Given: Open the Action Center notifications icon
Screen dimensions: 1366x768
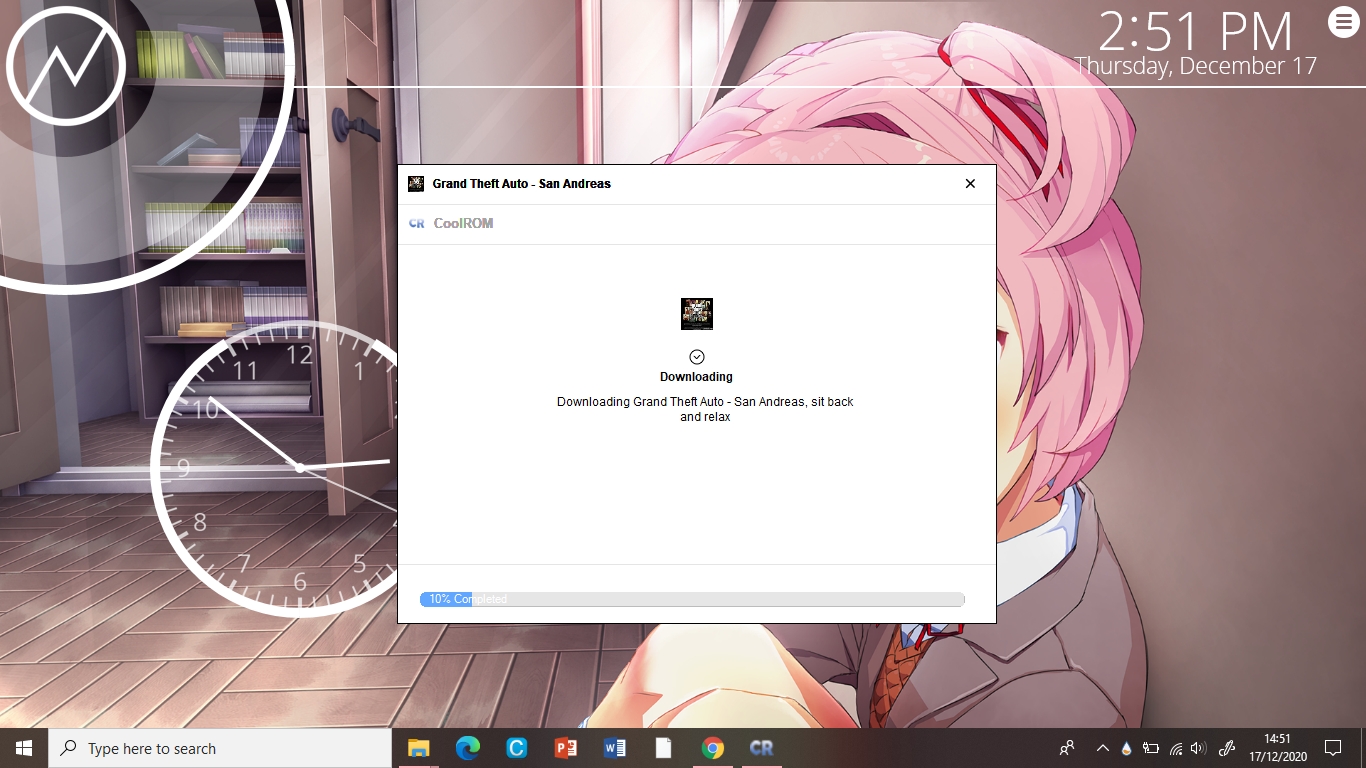Looking at the screenshot, I should point(1333,748).
